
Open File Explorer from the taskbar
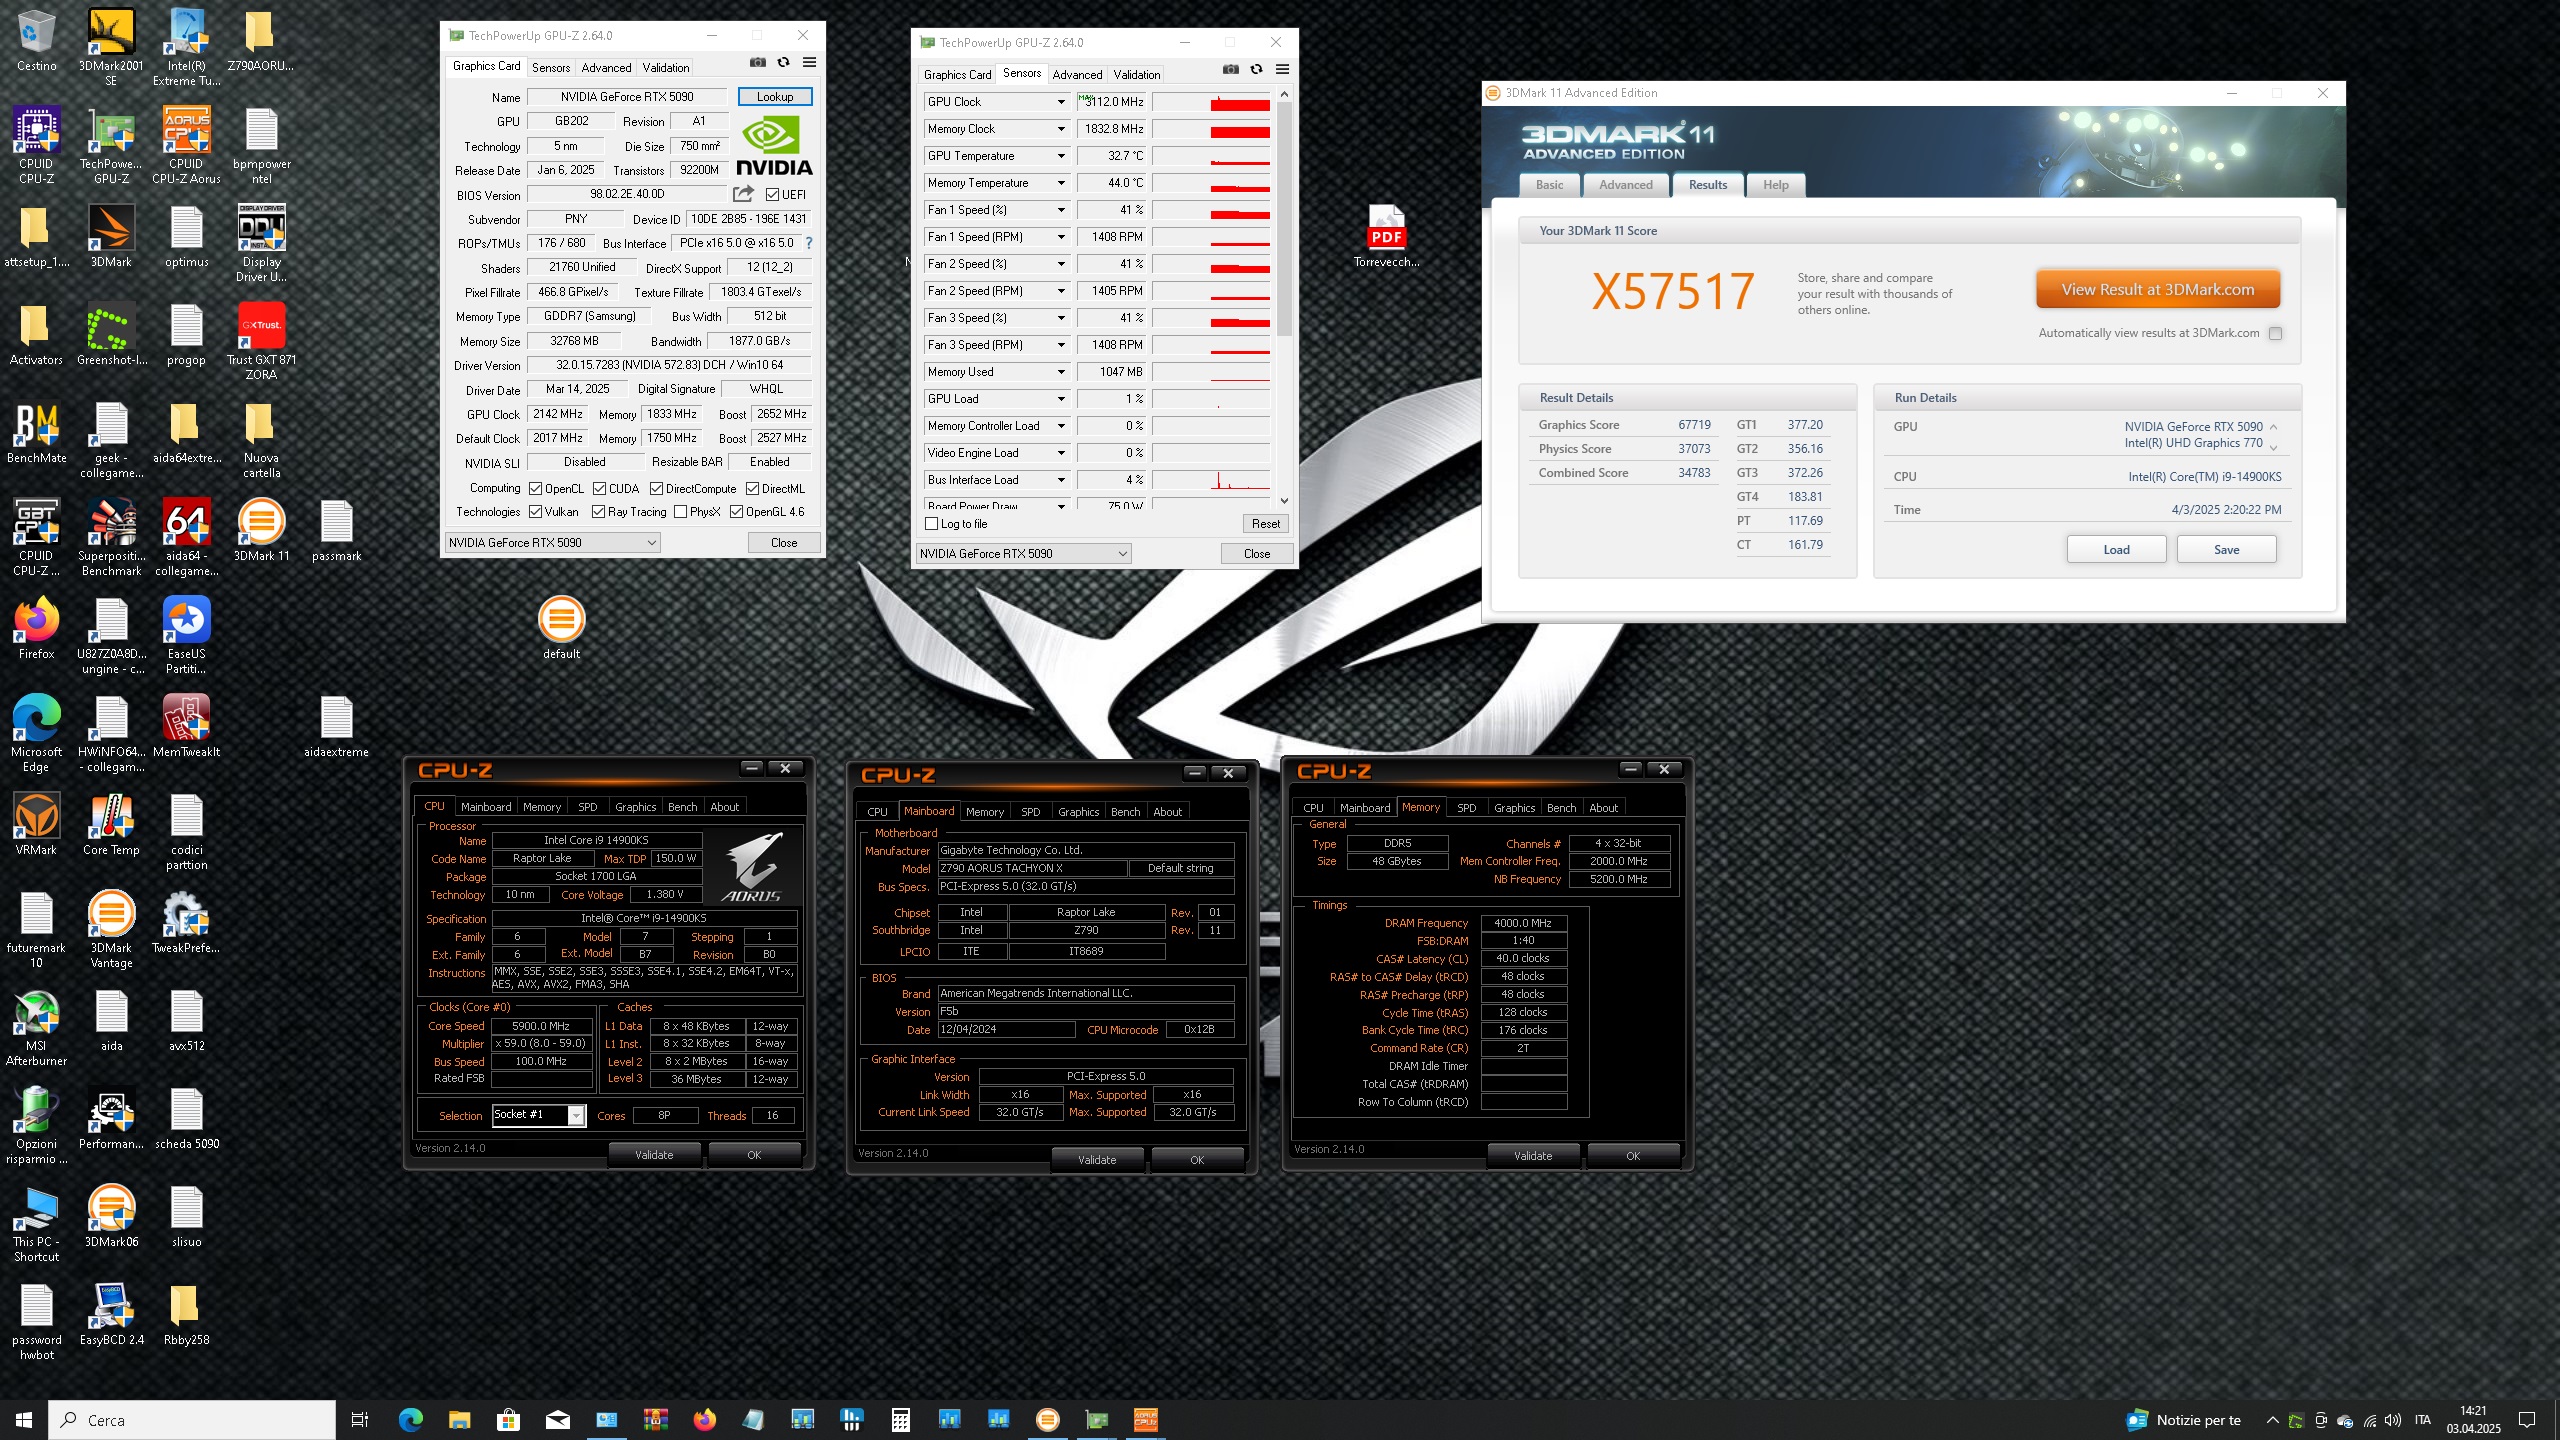(x=459, y=1419)
